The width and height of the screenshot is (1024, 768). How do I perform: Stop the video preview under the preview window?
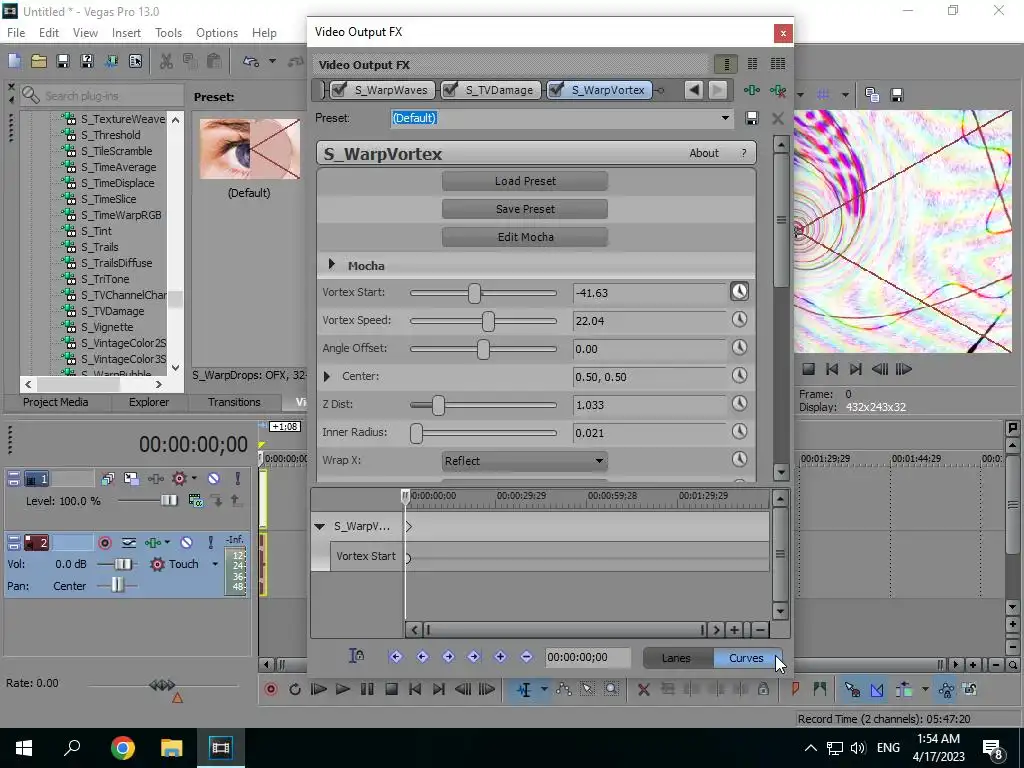point(808,369)
